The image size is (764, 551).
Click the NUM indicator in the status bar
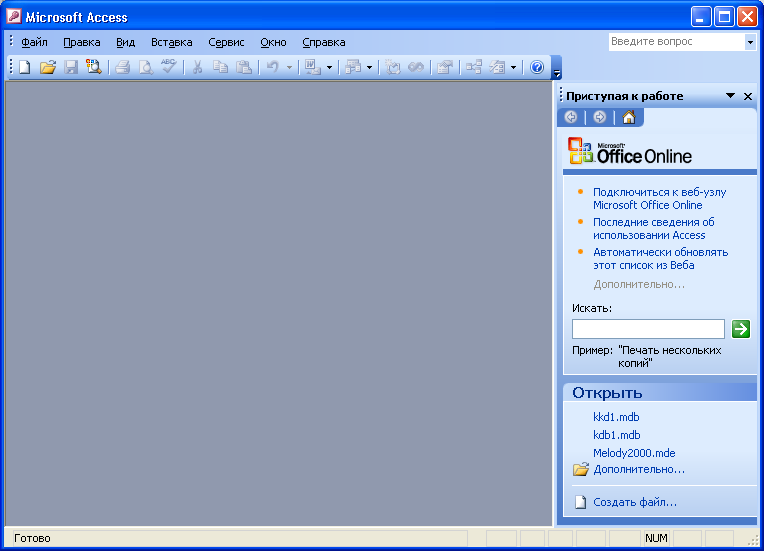coord(656,538)
